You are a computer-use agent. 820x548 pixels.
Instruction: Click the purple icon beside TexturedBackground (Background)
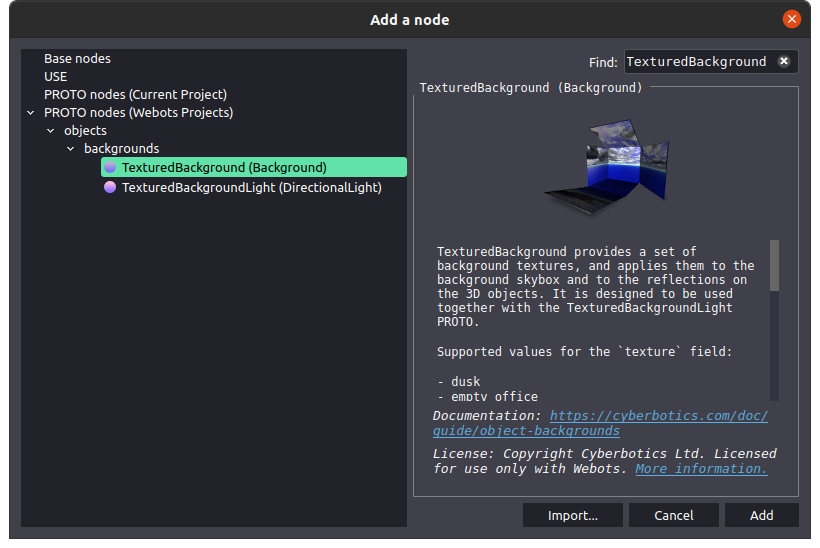(x=110, y=167)
